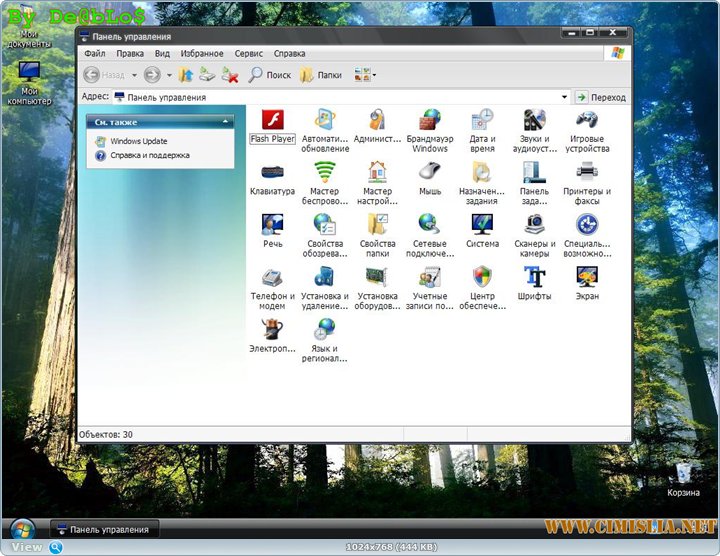Open the Файл menu
Image resolution: width=720 pixels, height=556 pixels.
tap(94, 53)
